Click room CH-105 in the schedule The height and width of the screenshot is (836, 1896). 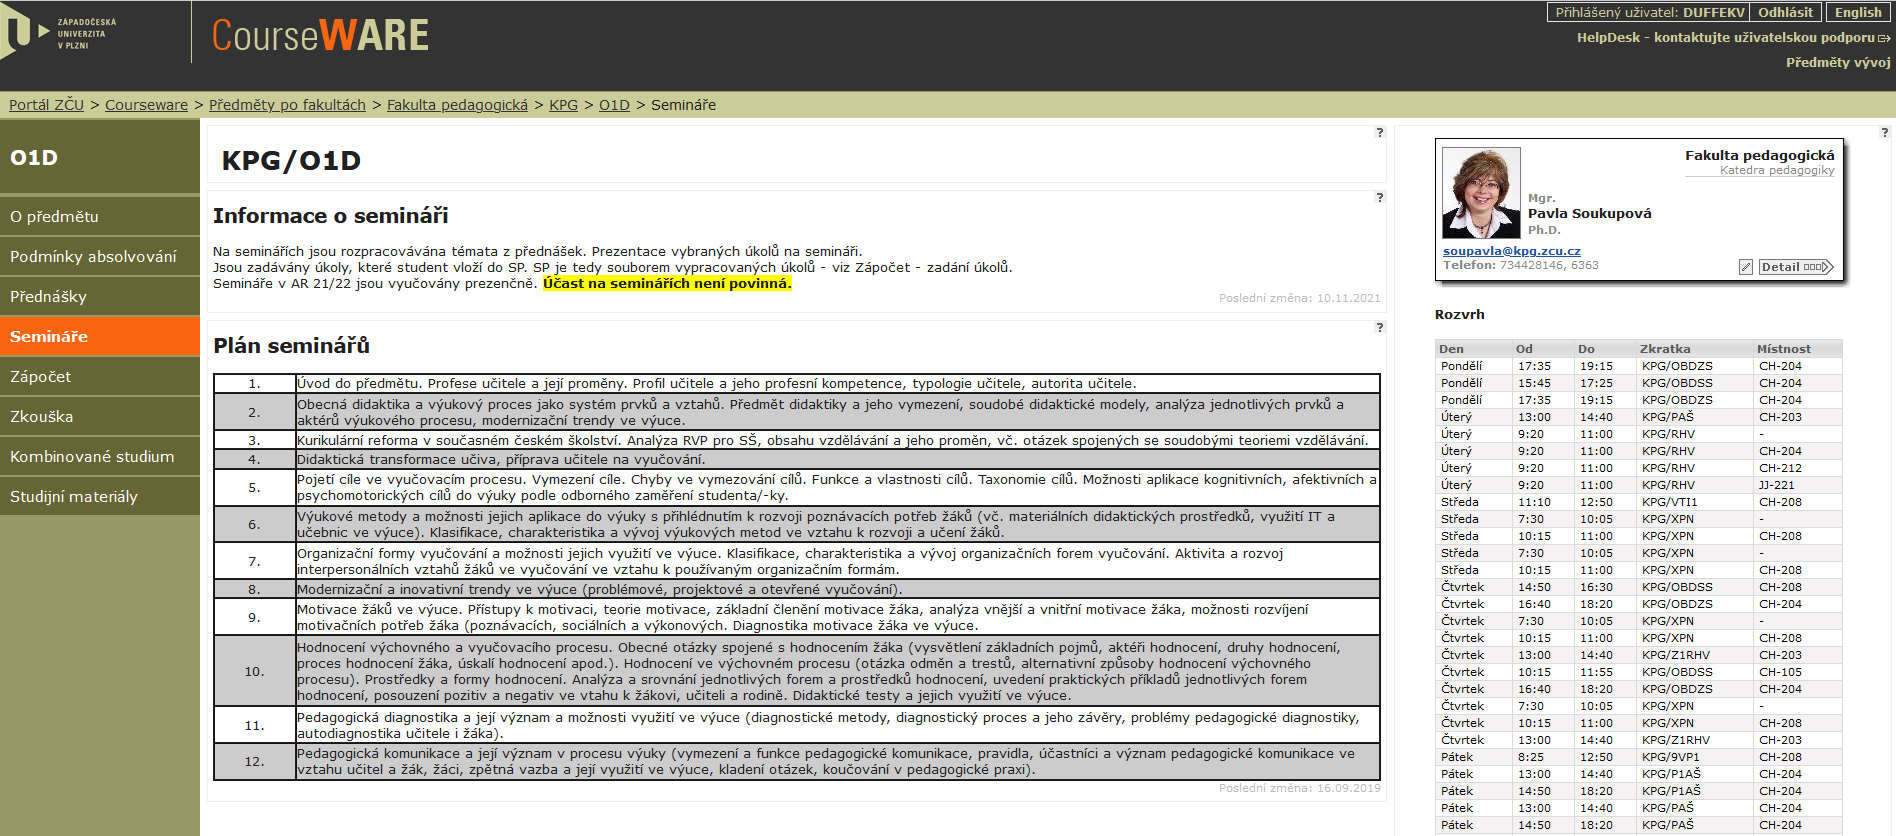pyautogui.click(x=1781, y=672)
